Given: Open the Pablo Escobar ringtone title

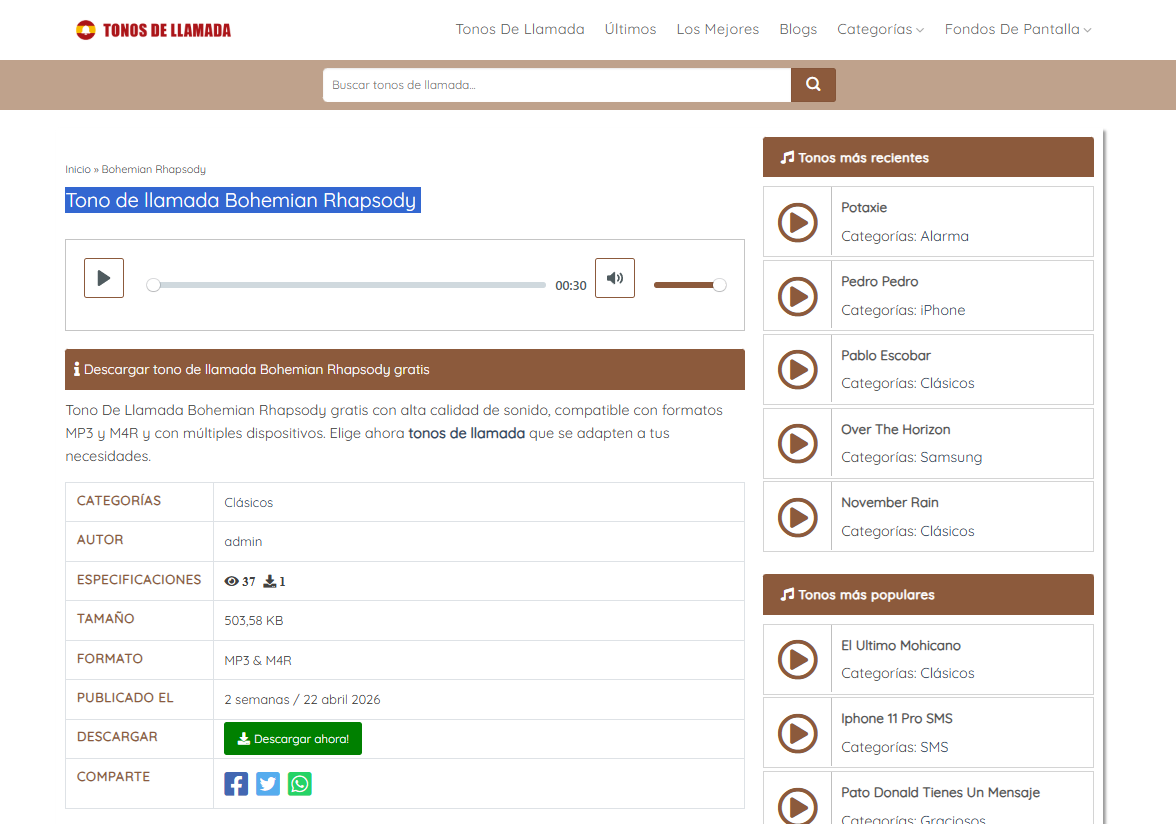Looking at the screenshot, I should coord(886,355).
